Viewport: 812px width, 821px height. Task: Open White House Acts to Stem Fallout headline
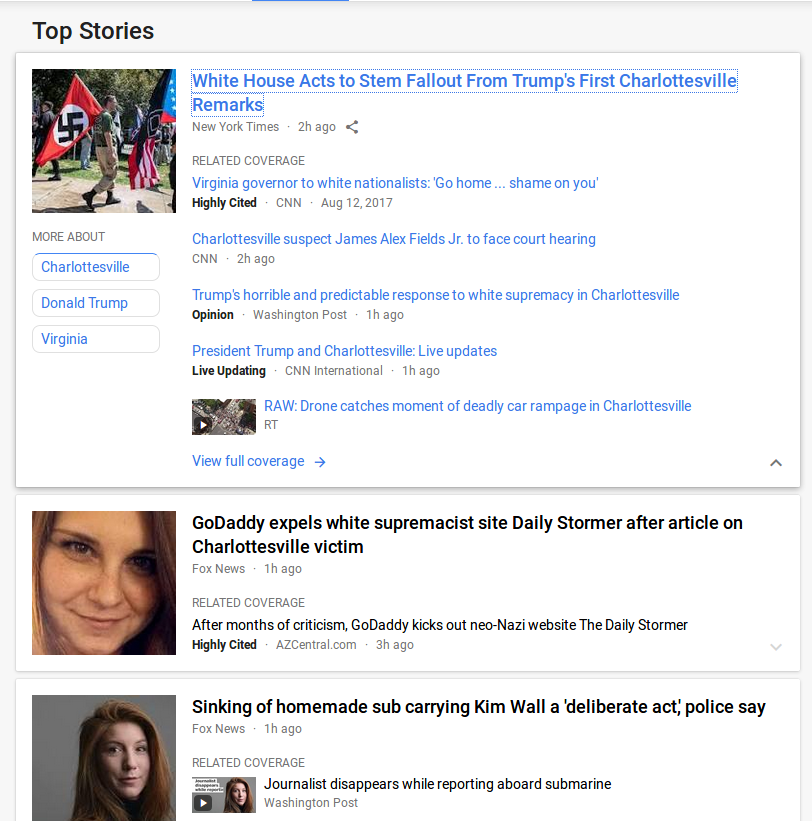click(464, 93)
